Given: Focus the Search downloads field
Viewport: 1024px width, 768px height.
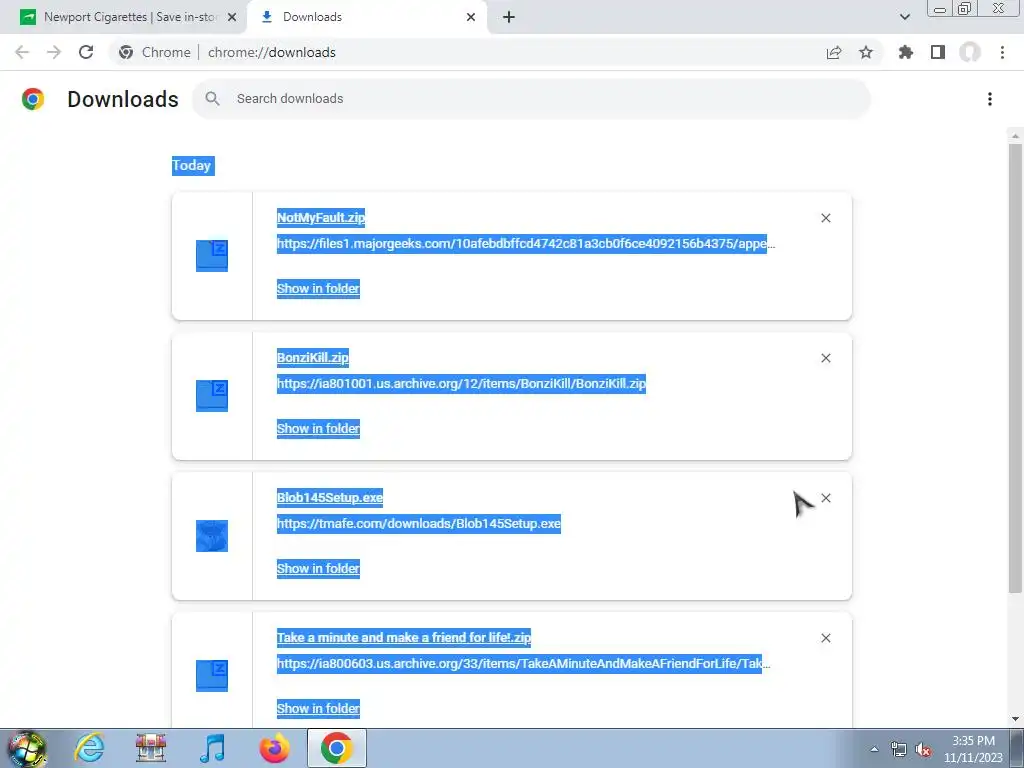Looking at the screenshot, I should [531, 99].
